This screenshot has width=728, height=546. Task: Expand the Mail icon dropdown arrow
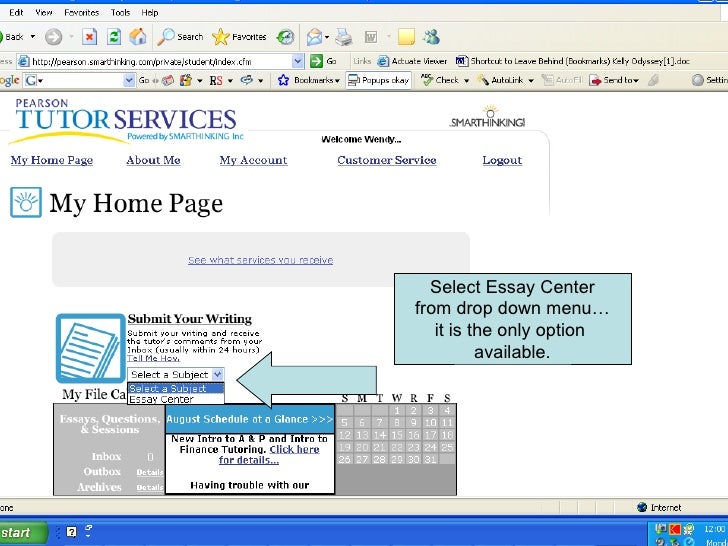pos(327,37)
